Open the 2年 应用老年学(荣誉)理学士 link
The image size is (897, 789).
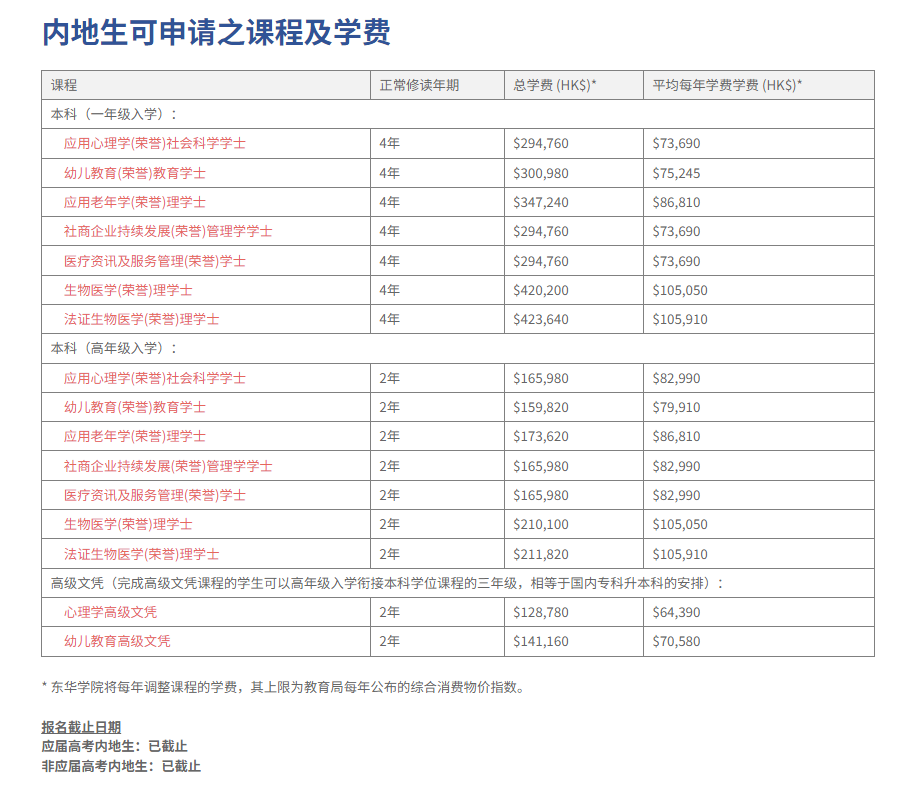point(134,437)
